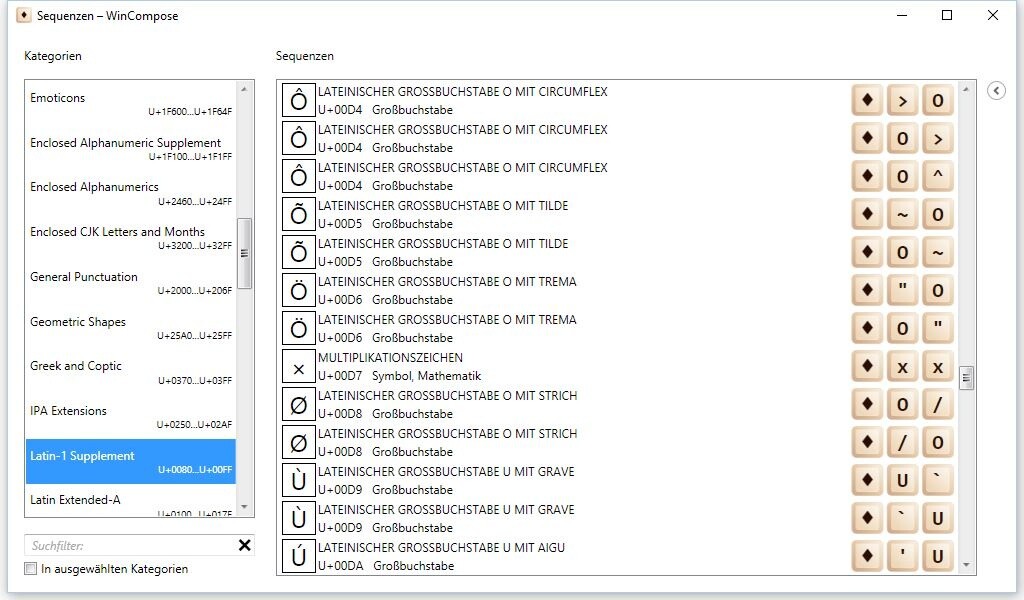1024x600 pixels.
Task: Click the sequence list scroll-down arrow
Action: click(967, 565)
